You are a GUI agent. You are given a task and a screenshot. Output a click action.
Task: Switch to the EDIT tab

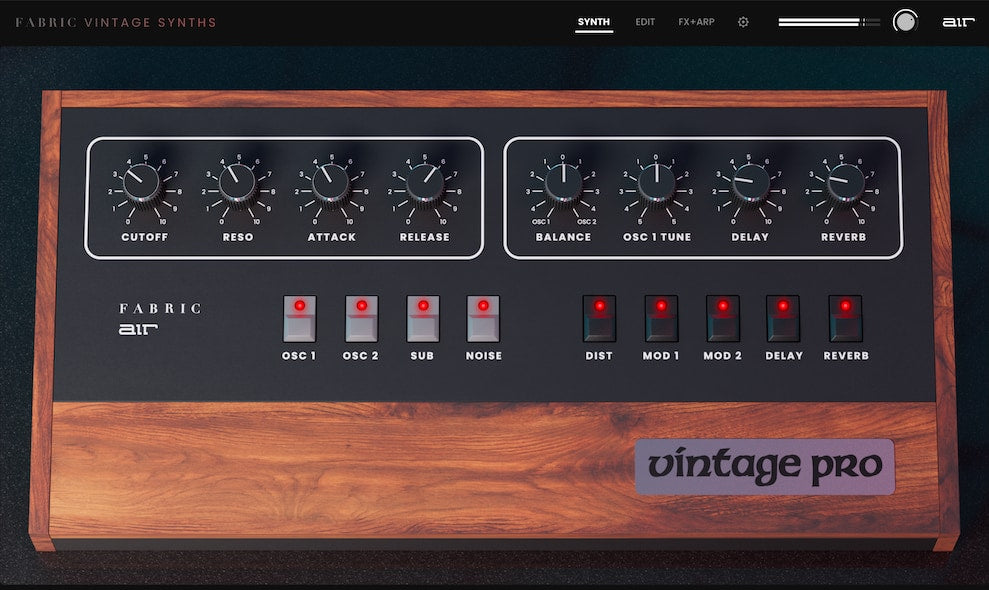[x=644, y=21]
